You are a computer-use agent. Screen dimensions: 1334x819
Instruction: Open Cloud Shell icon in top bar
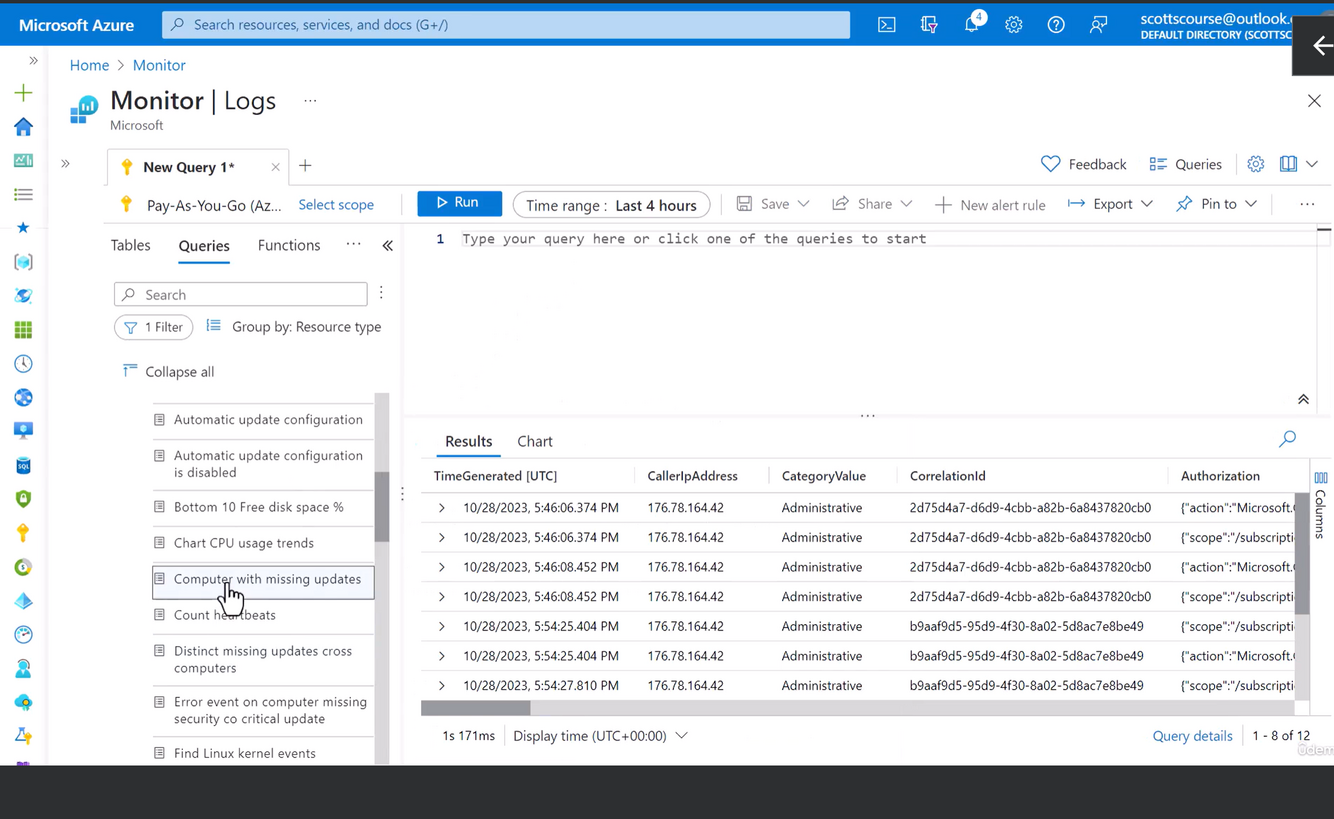coord(886,25)
